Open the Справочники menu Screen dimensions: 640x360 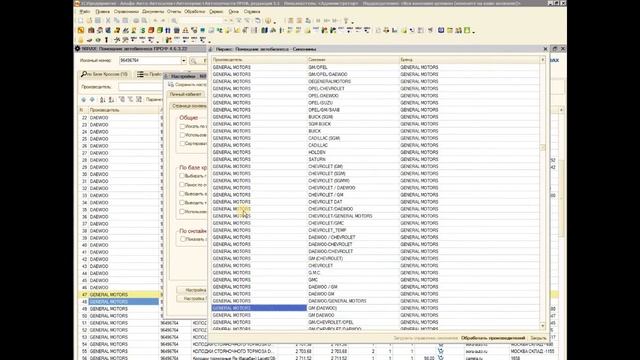coord(126,12)
